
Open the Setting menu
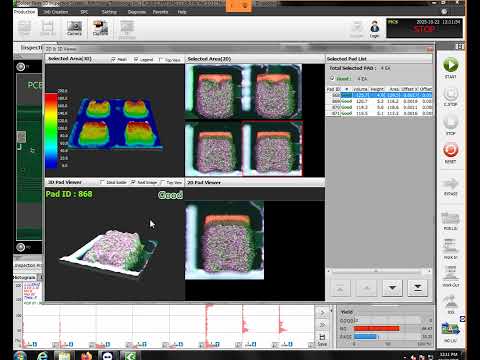click(109, 12)
